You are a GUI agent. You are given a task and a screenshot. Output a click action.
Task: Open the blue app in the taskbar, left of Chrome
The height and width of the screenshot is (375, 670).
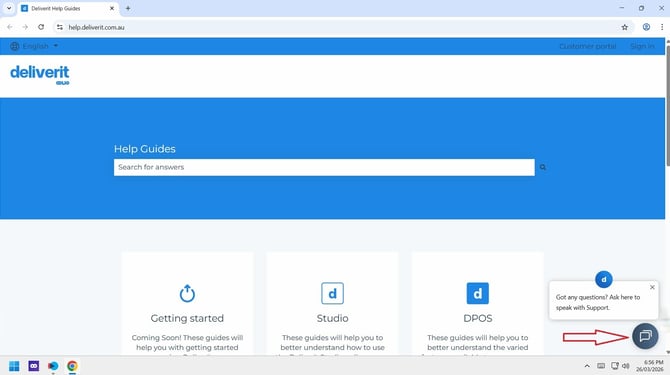point(53,366)
